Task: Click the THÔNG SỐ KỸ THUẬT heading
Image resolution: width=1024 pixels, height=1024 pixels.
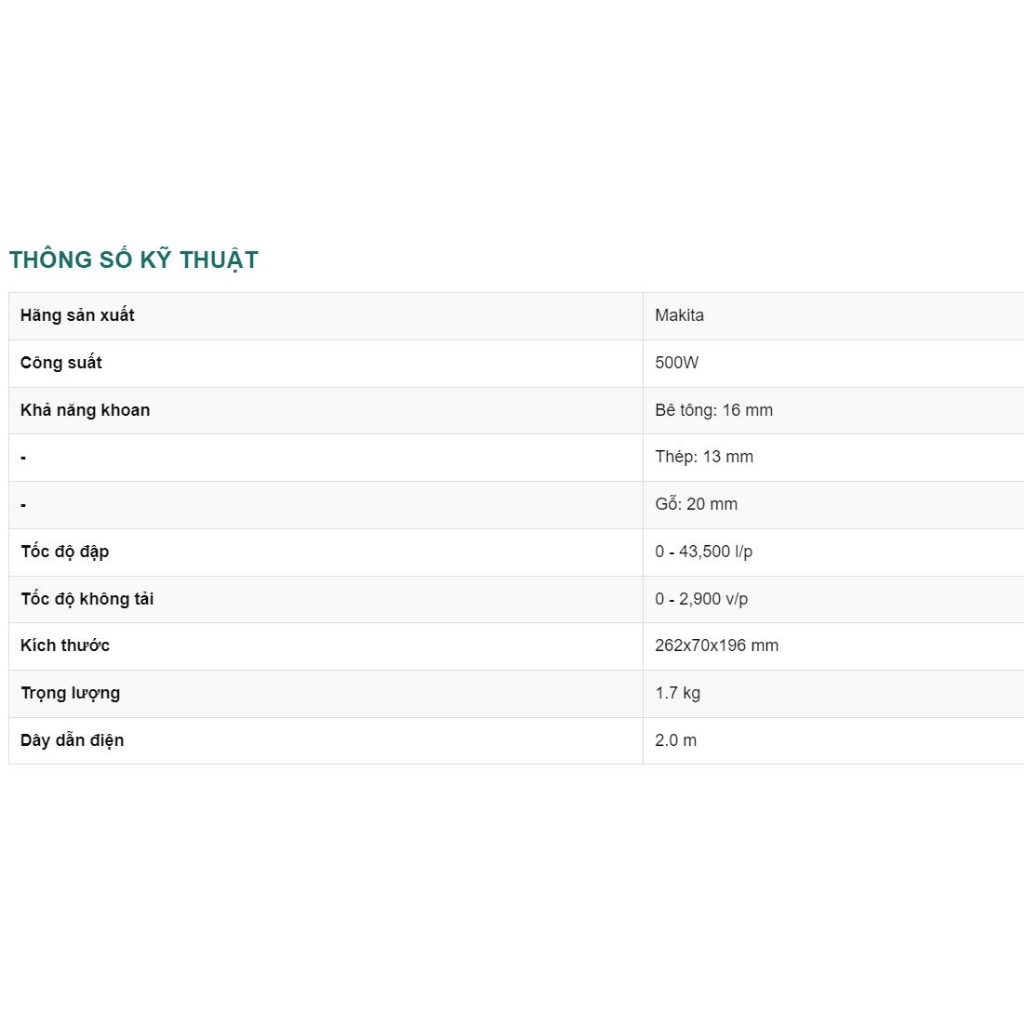Action: tap(134, 260)
